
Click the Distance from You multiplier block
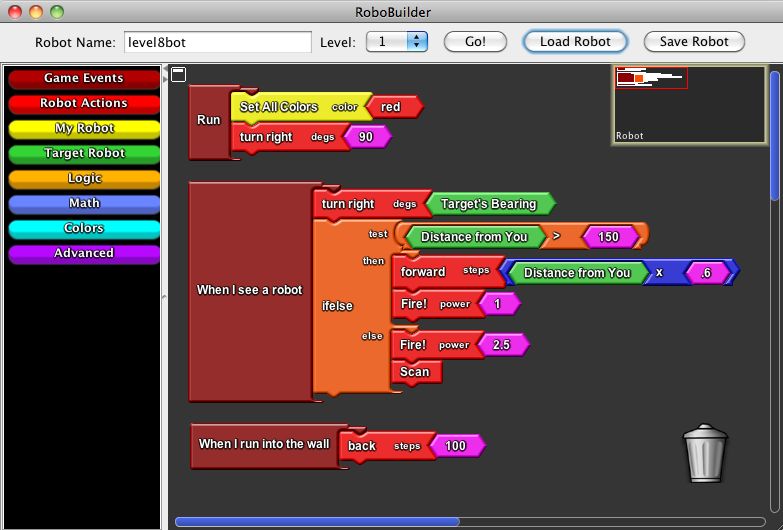click(x=577, y=273)
